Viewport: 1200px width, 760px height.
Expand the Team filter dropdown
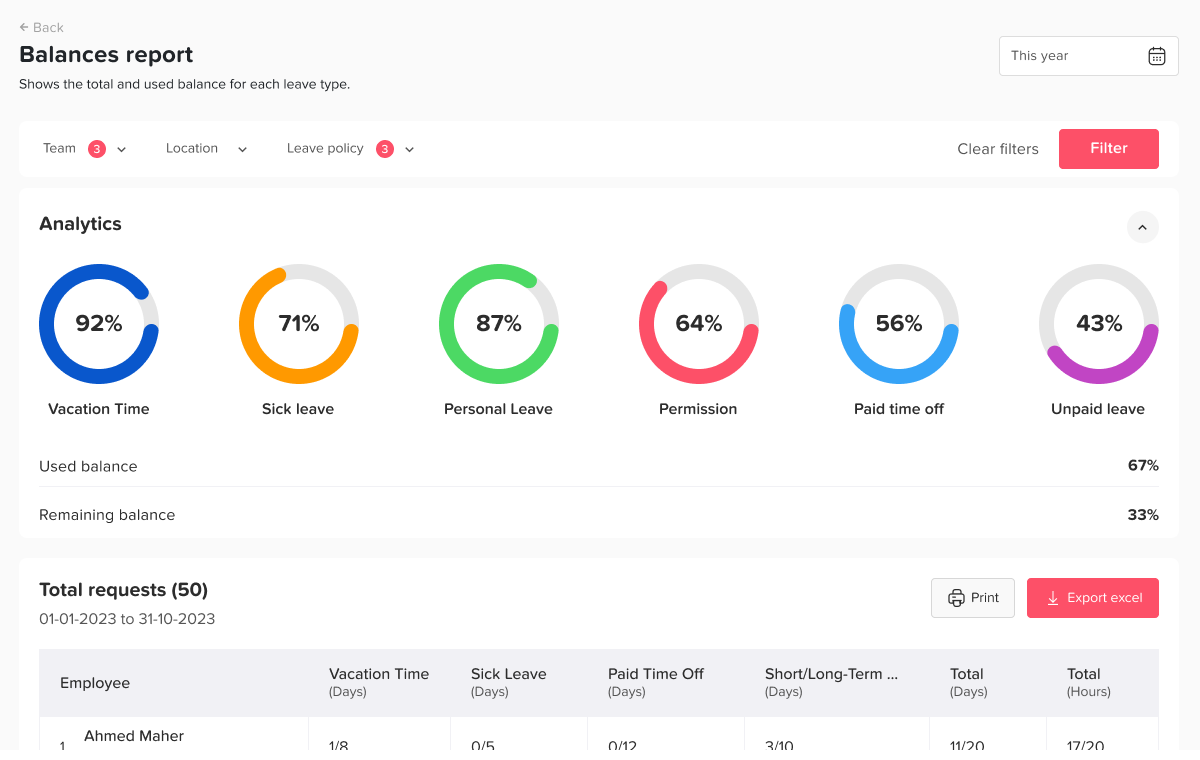click(122, 149)
